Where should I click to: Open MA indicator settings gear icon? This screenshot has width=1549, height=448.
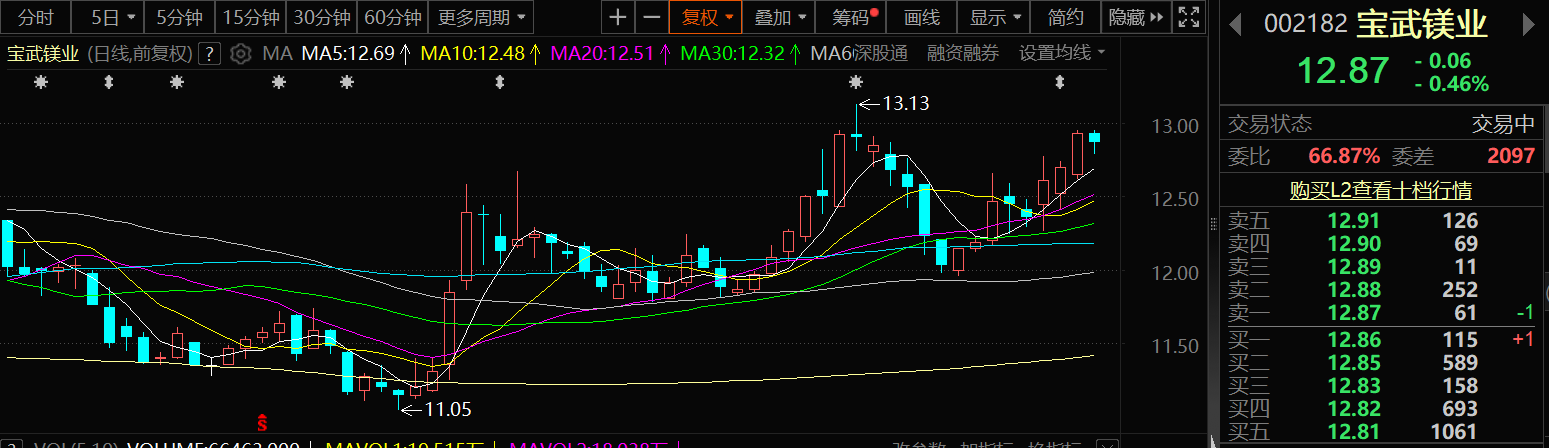[240, 53]
